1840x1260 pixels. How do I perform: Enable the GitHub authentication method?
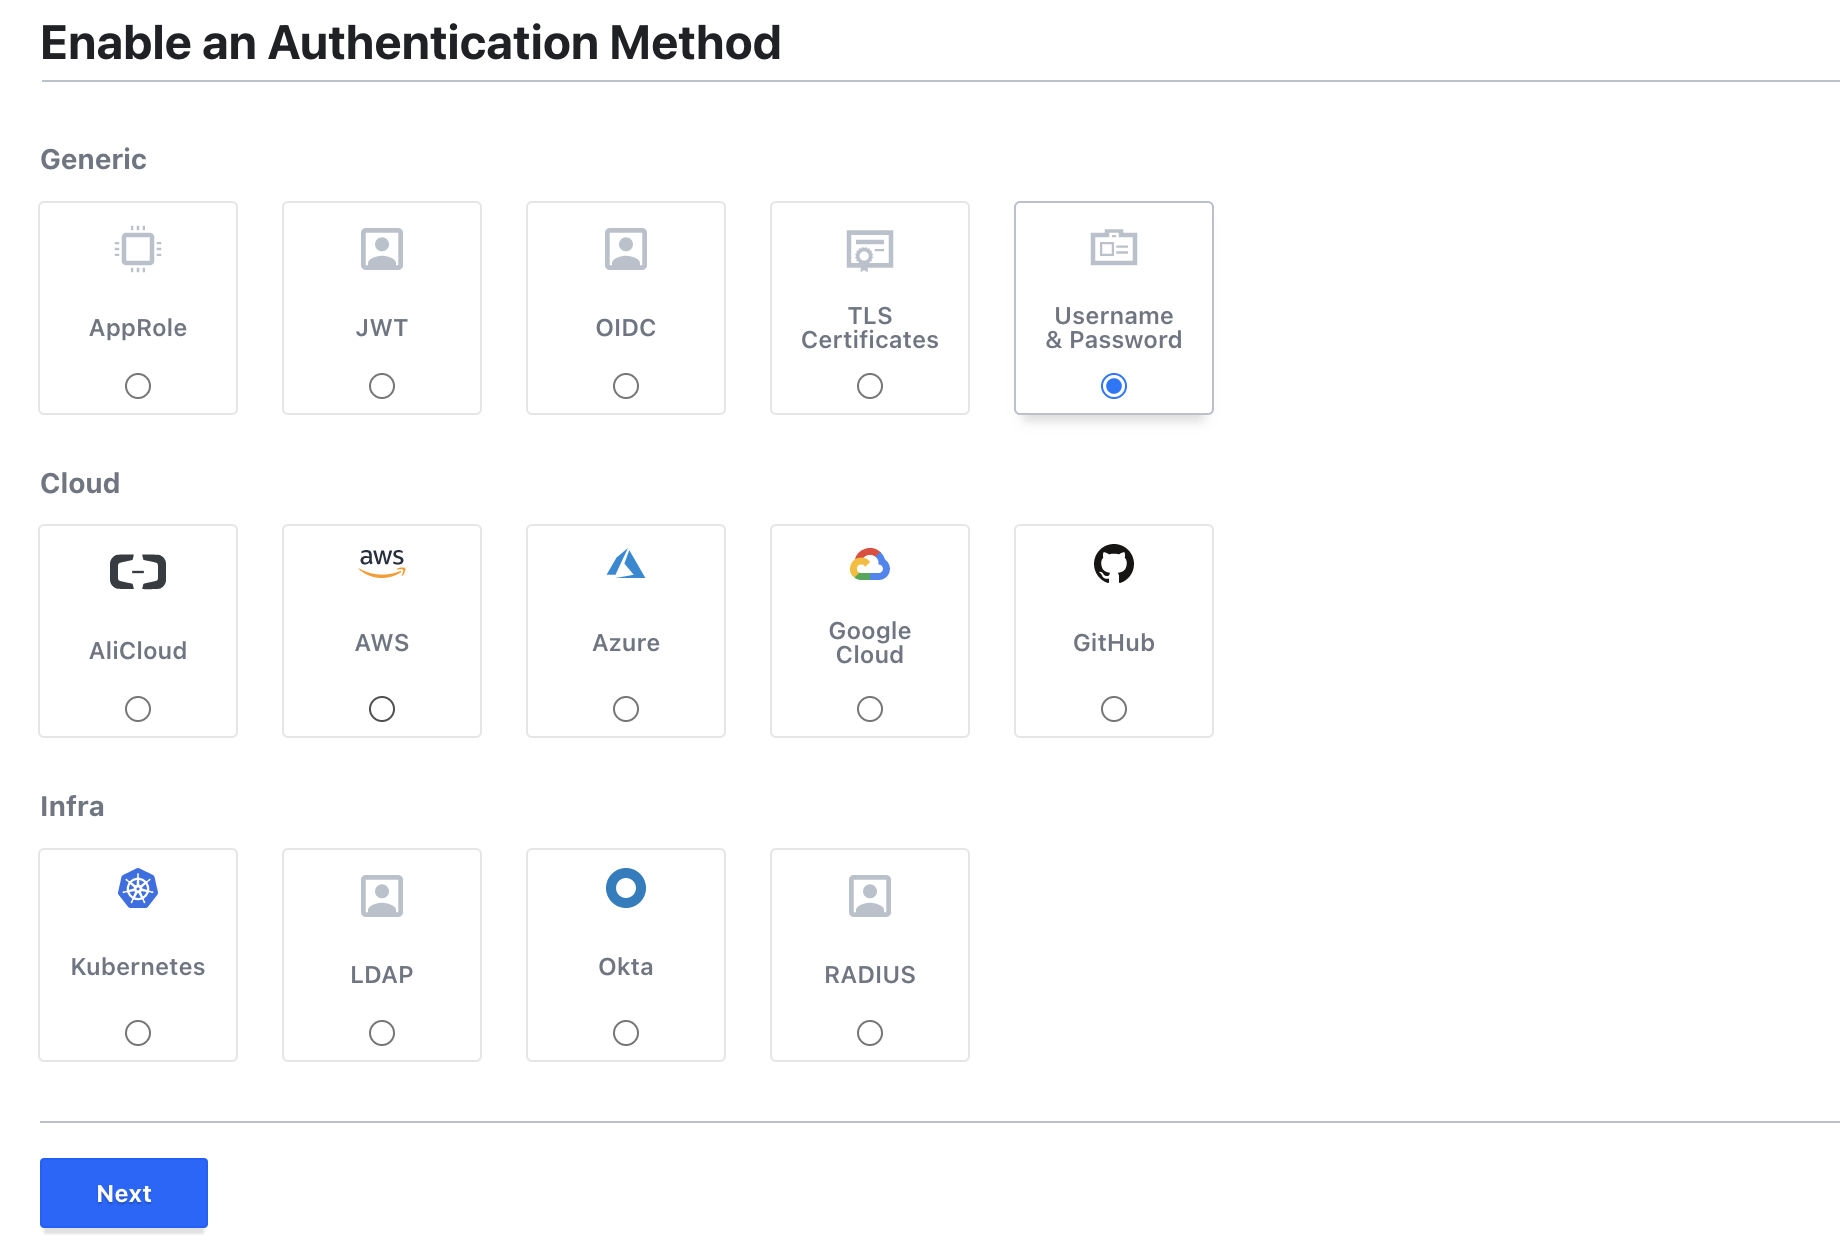click(1113, 709)
